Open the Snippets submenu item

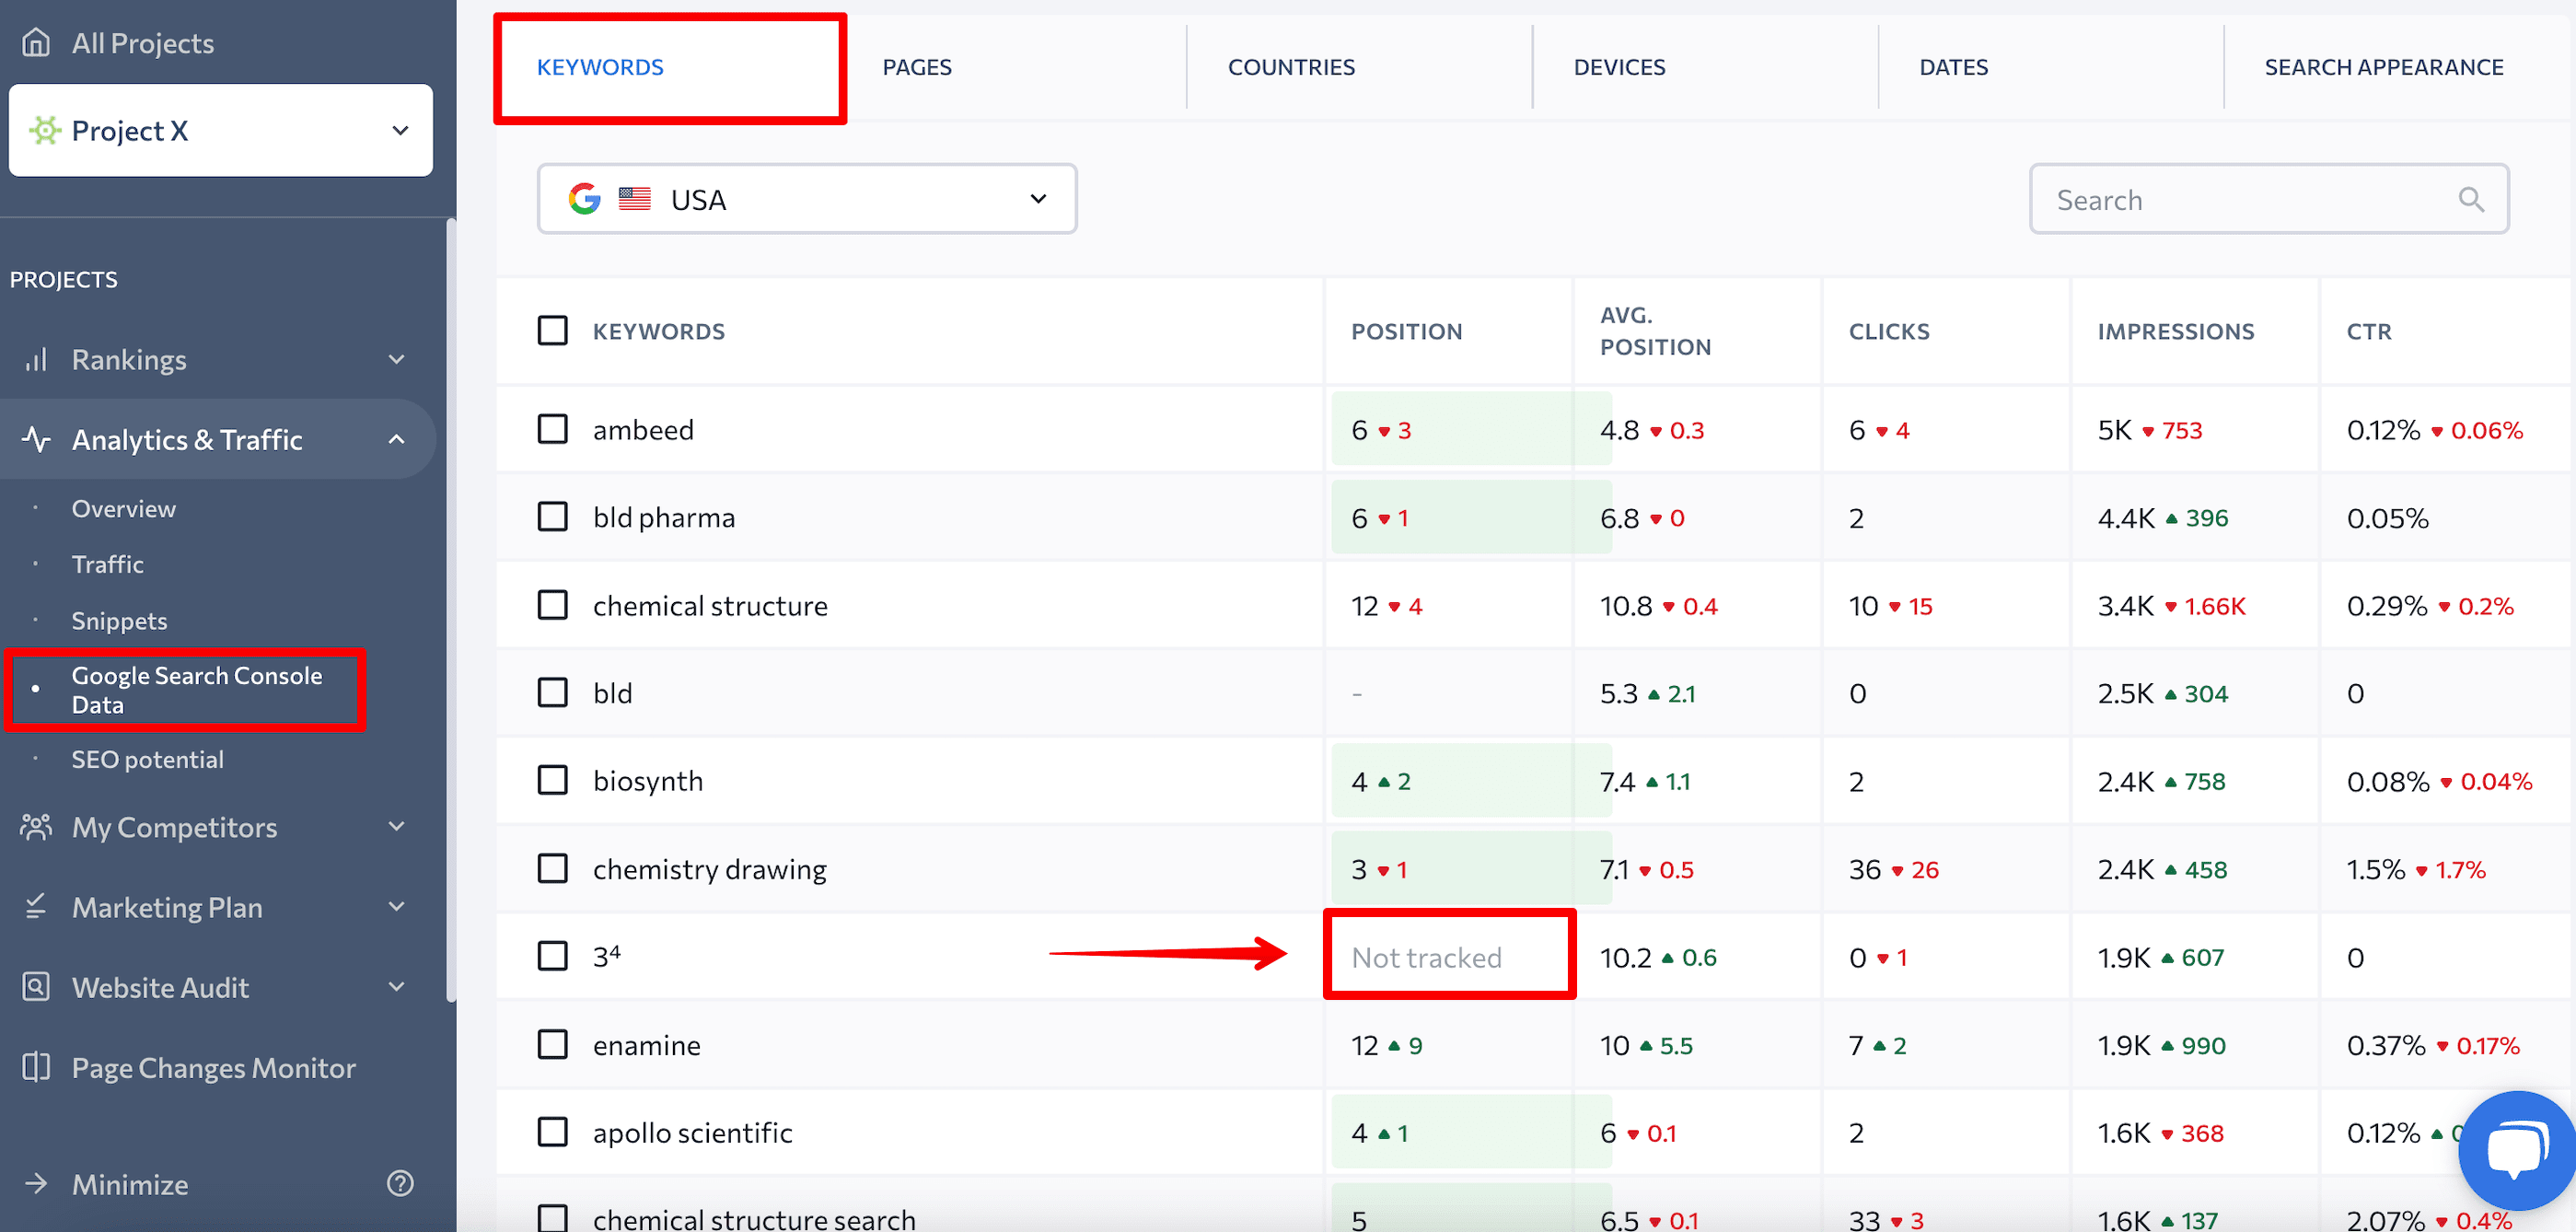[x=119, y=620]
